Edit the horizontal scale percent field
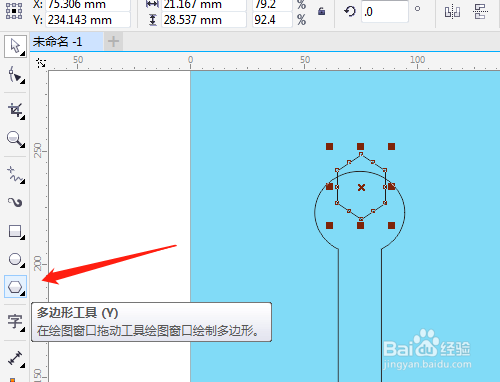 click(272, 5)
